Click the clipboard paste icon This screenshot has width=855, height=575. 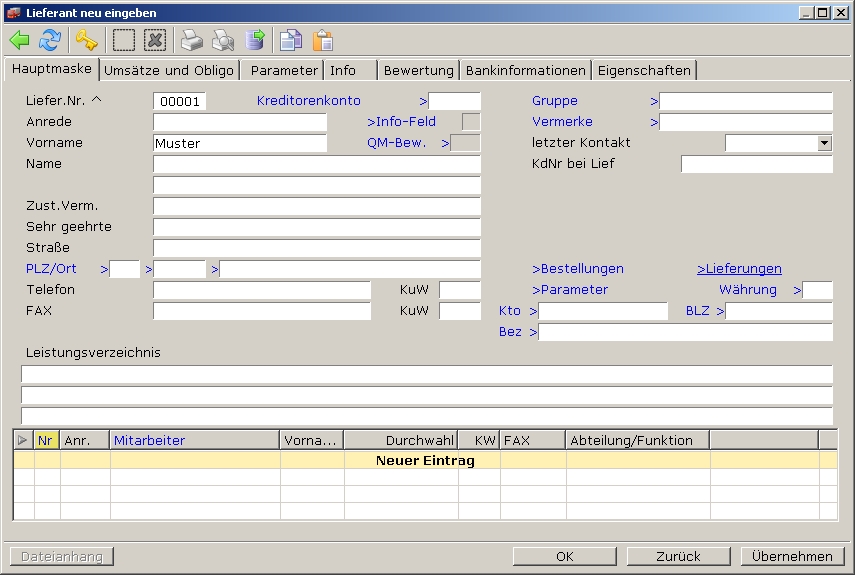click(322, 40)
